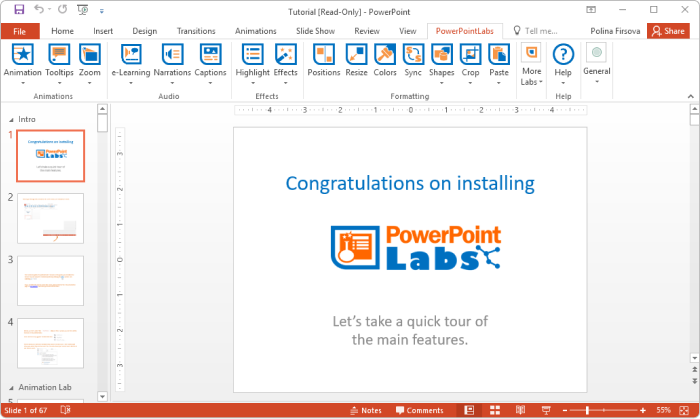
Task: Expand the Animation dropdown arrow
Action: tap(23, 83)
